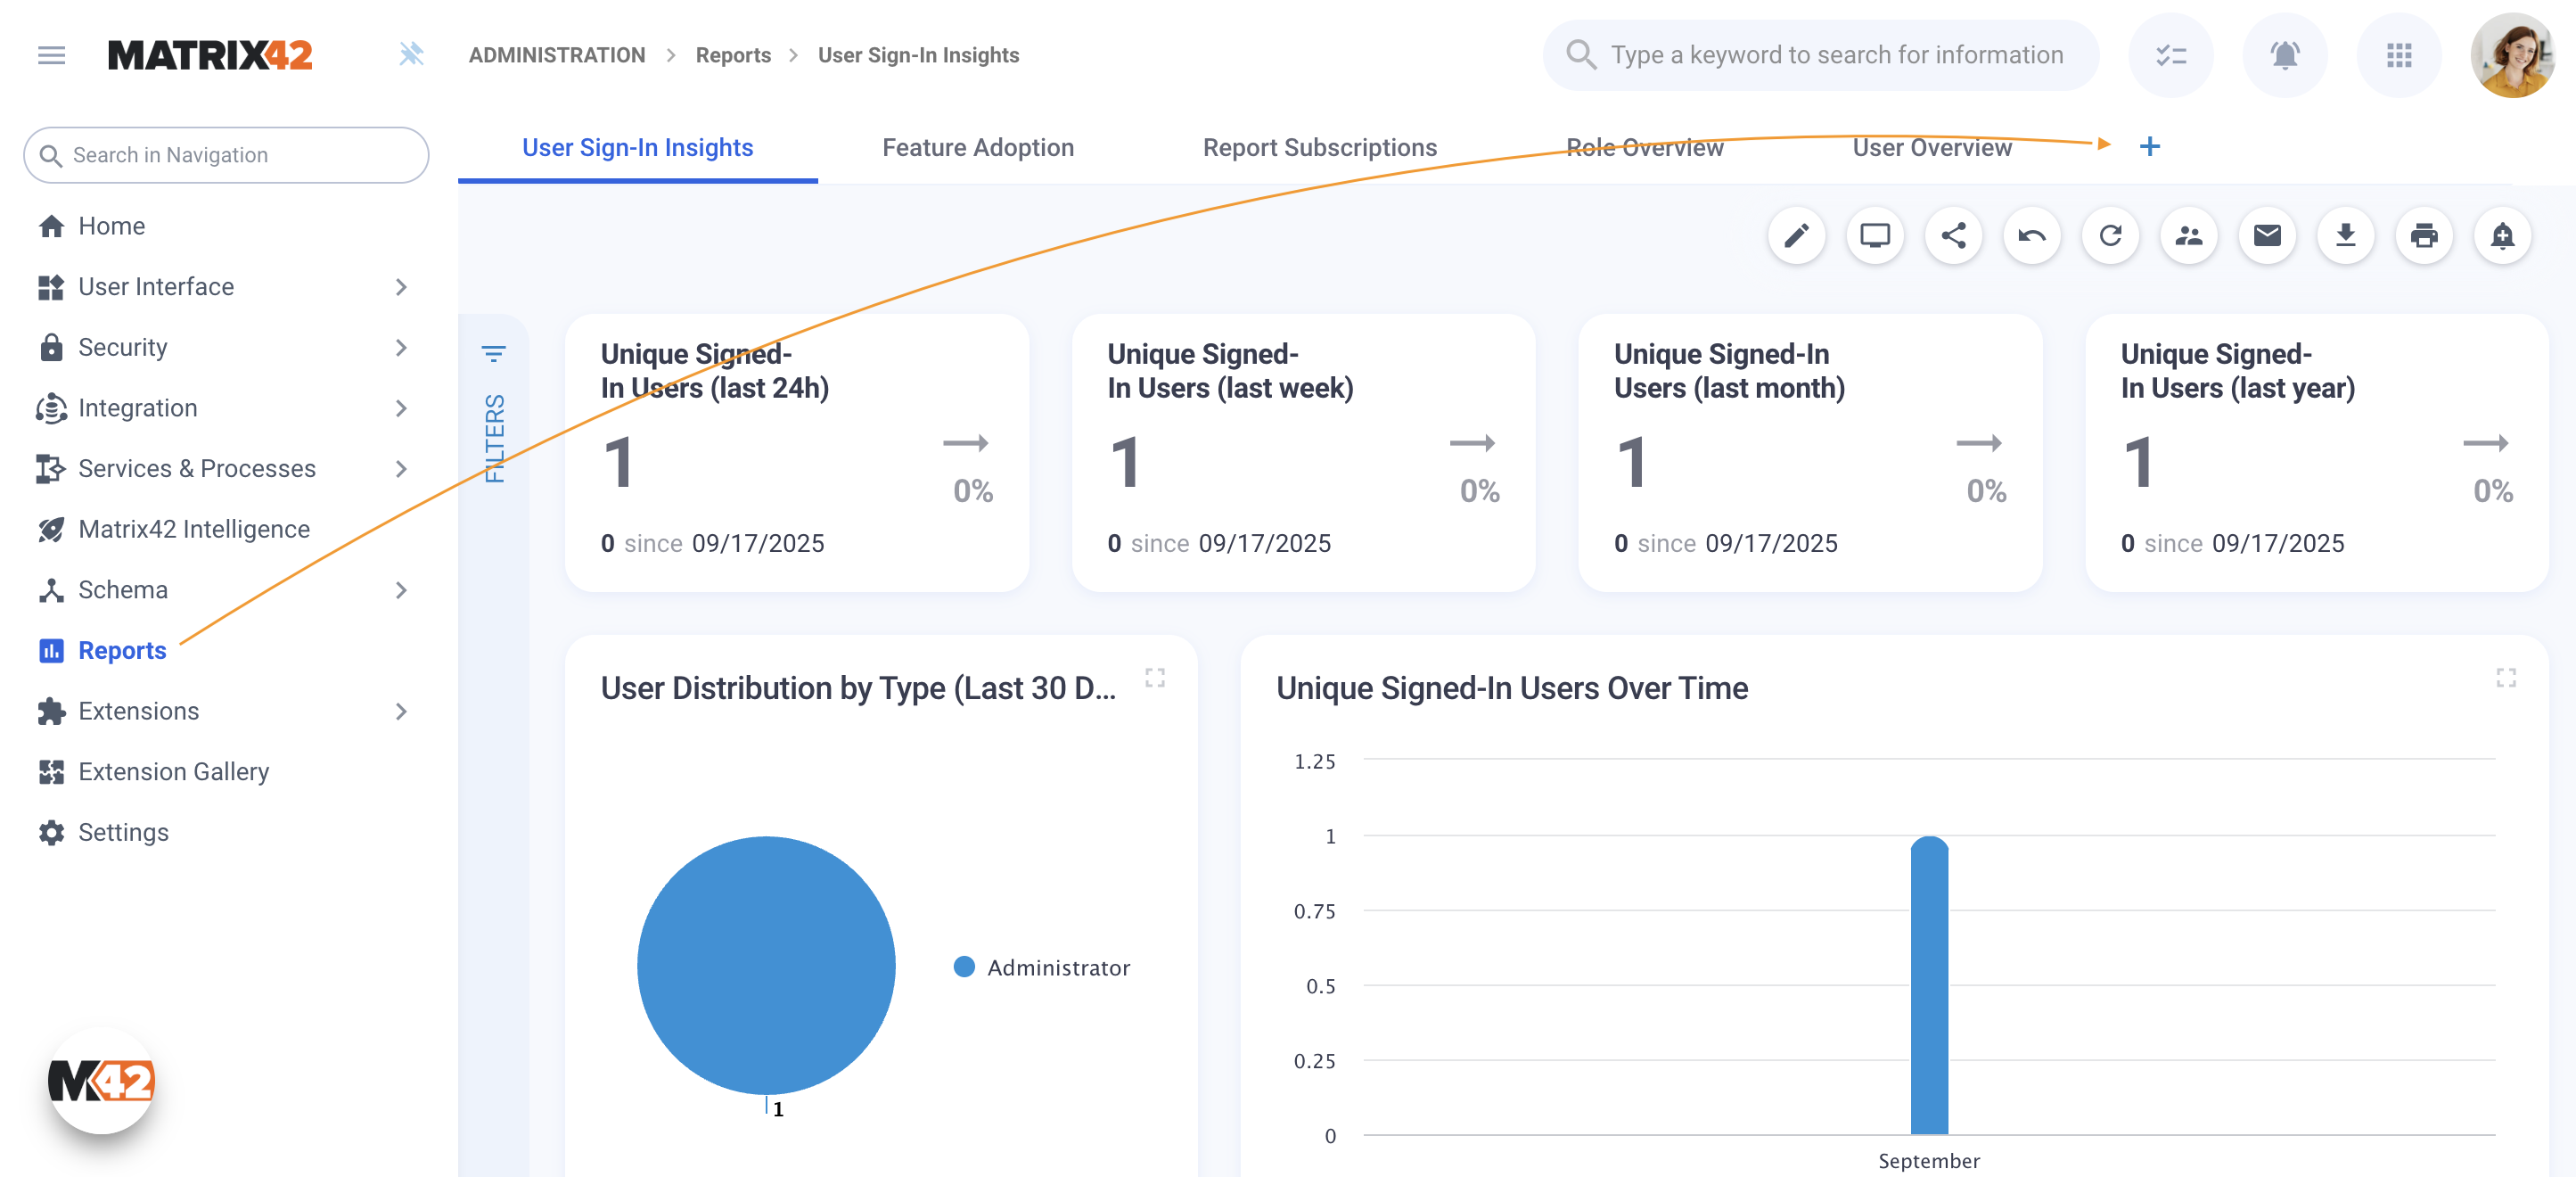Open Integration navigation item
Screen dimensions: 2576x1177
(138, 408)
